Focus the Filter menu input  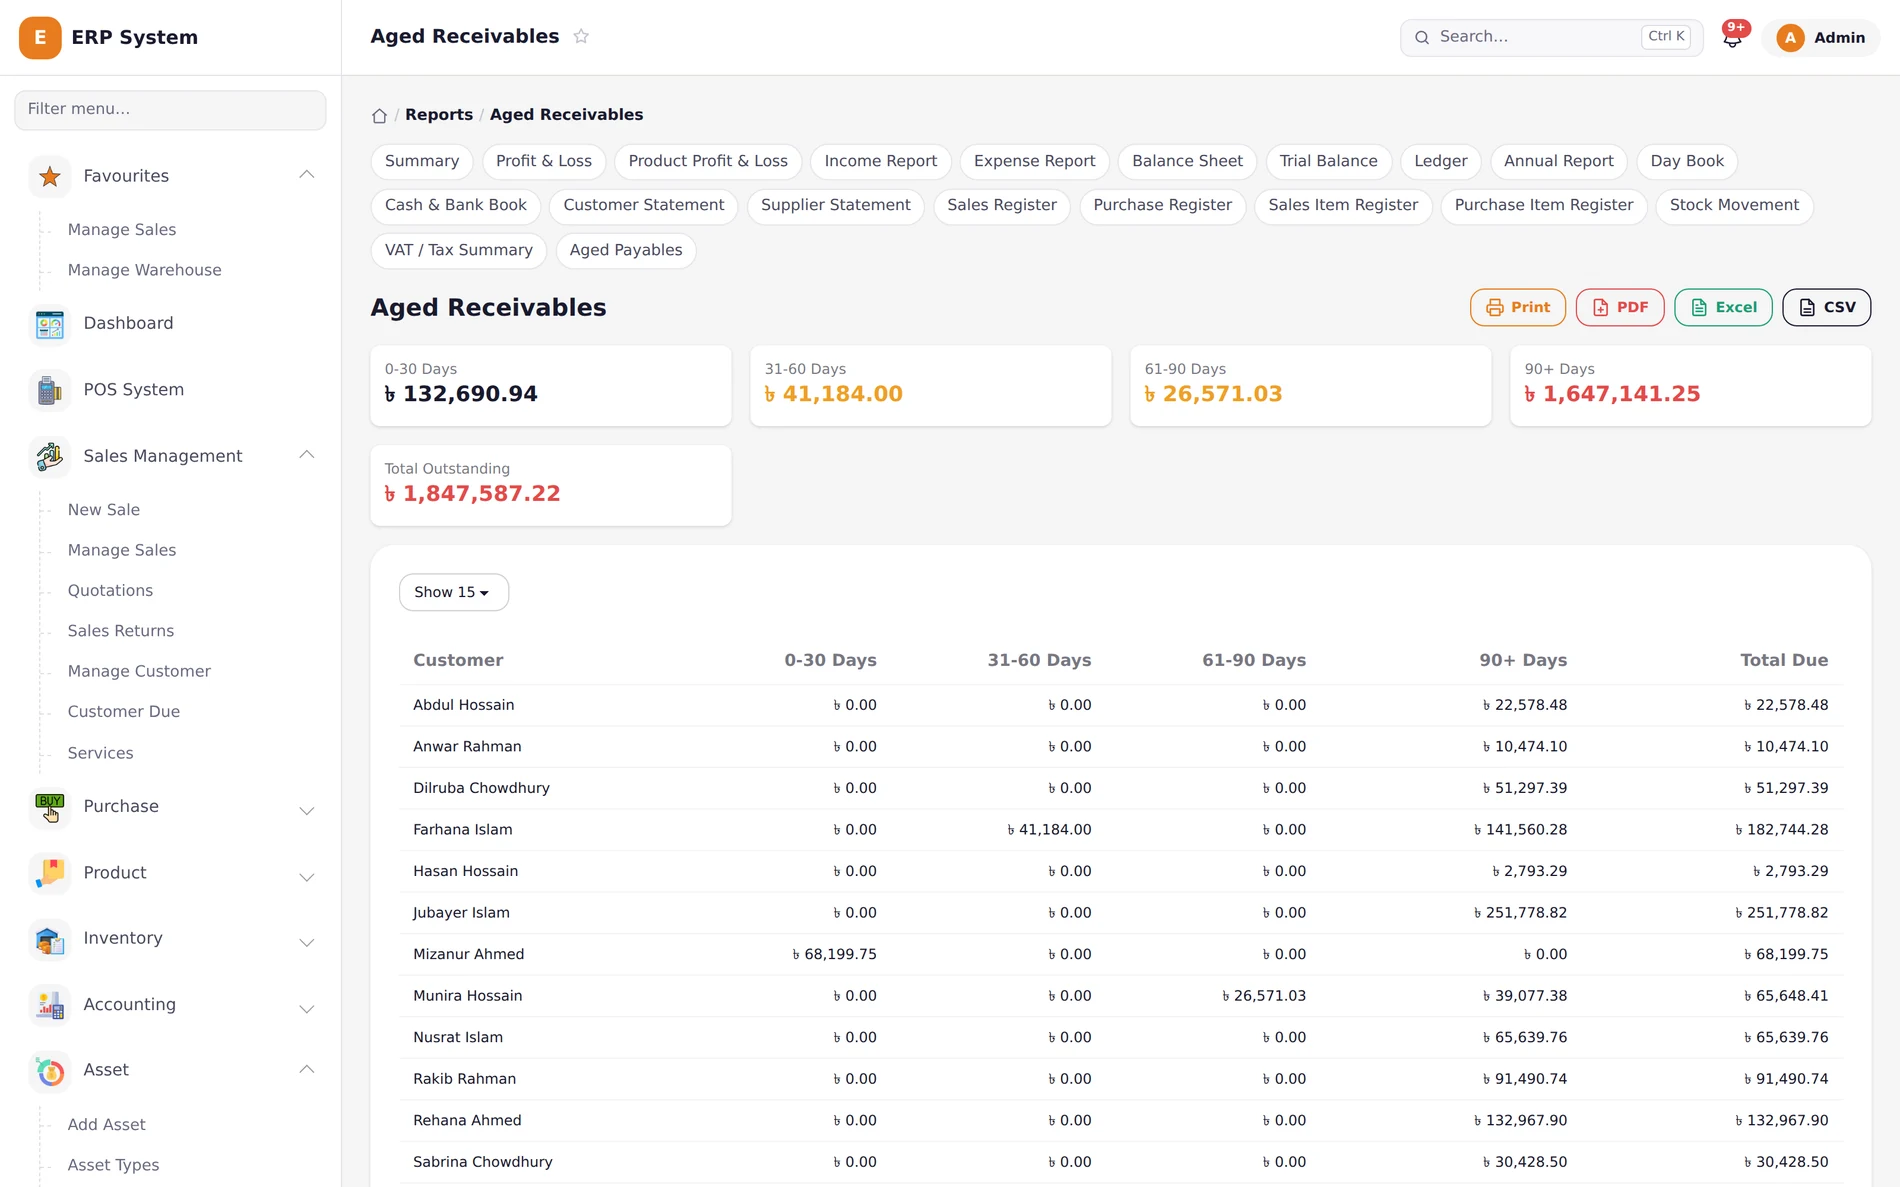170,109
